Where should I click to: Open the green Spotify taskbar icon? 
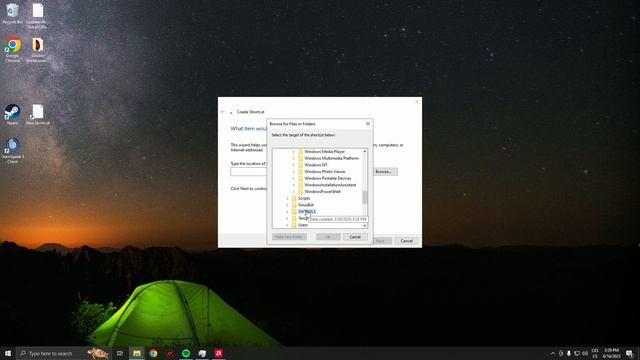(x=186, y=353)
